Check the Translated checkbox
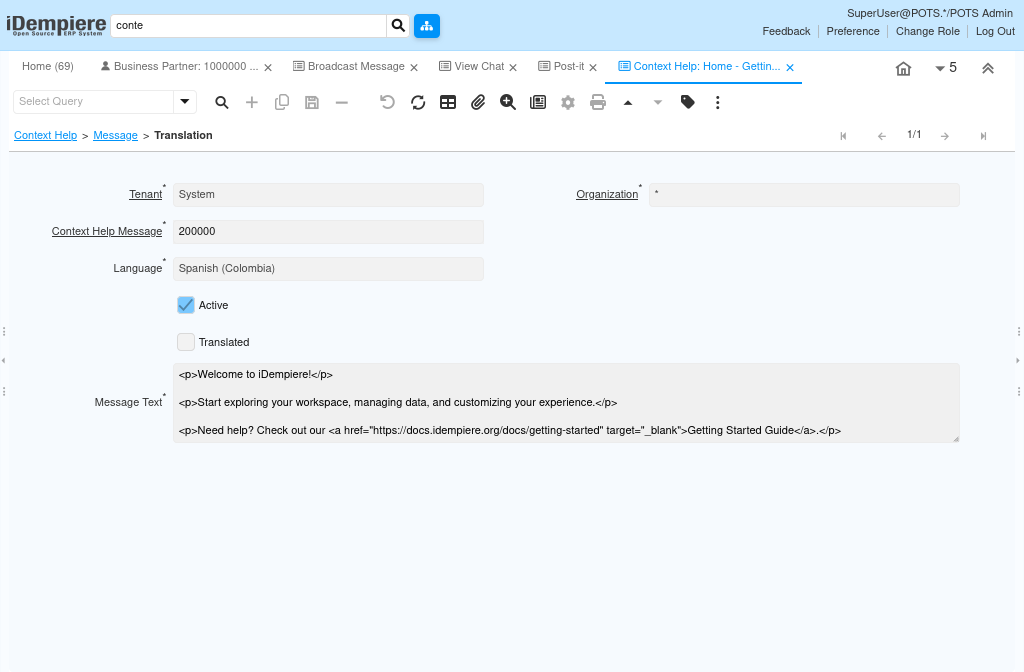The image size is (1024, 672). [186, 342]
